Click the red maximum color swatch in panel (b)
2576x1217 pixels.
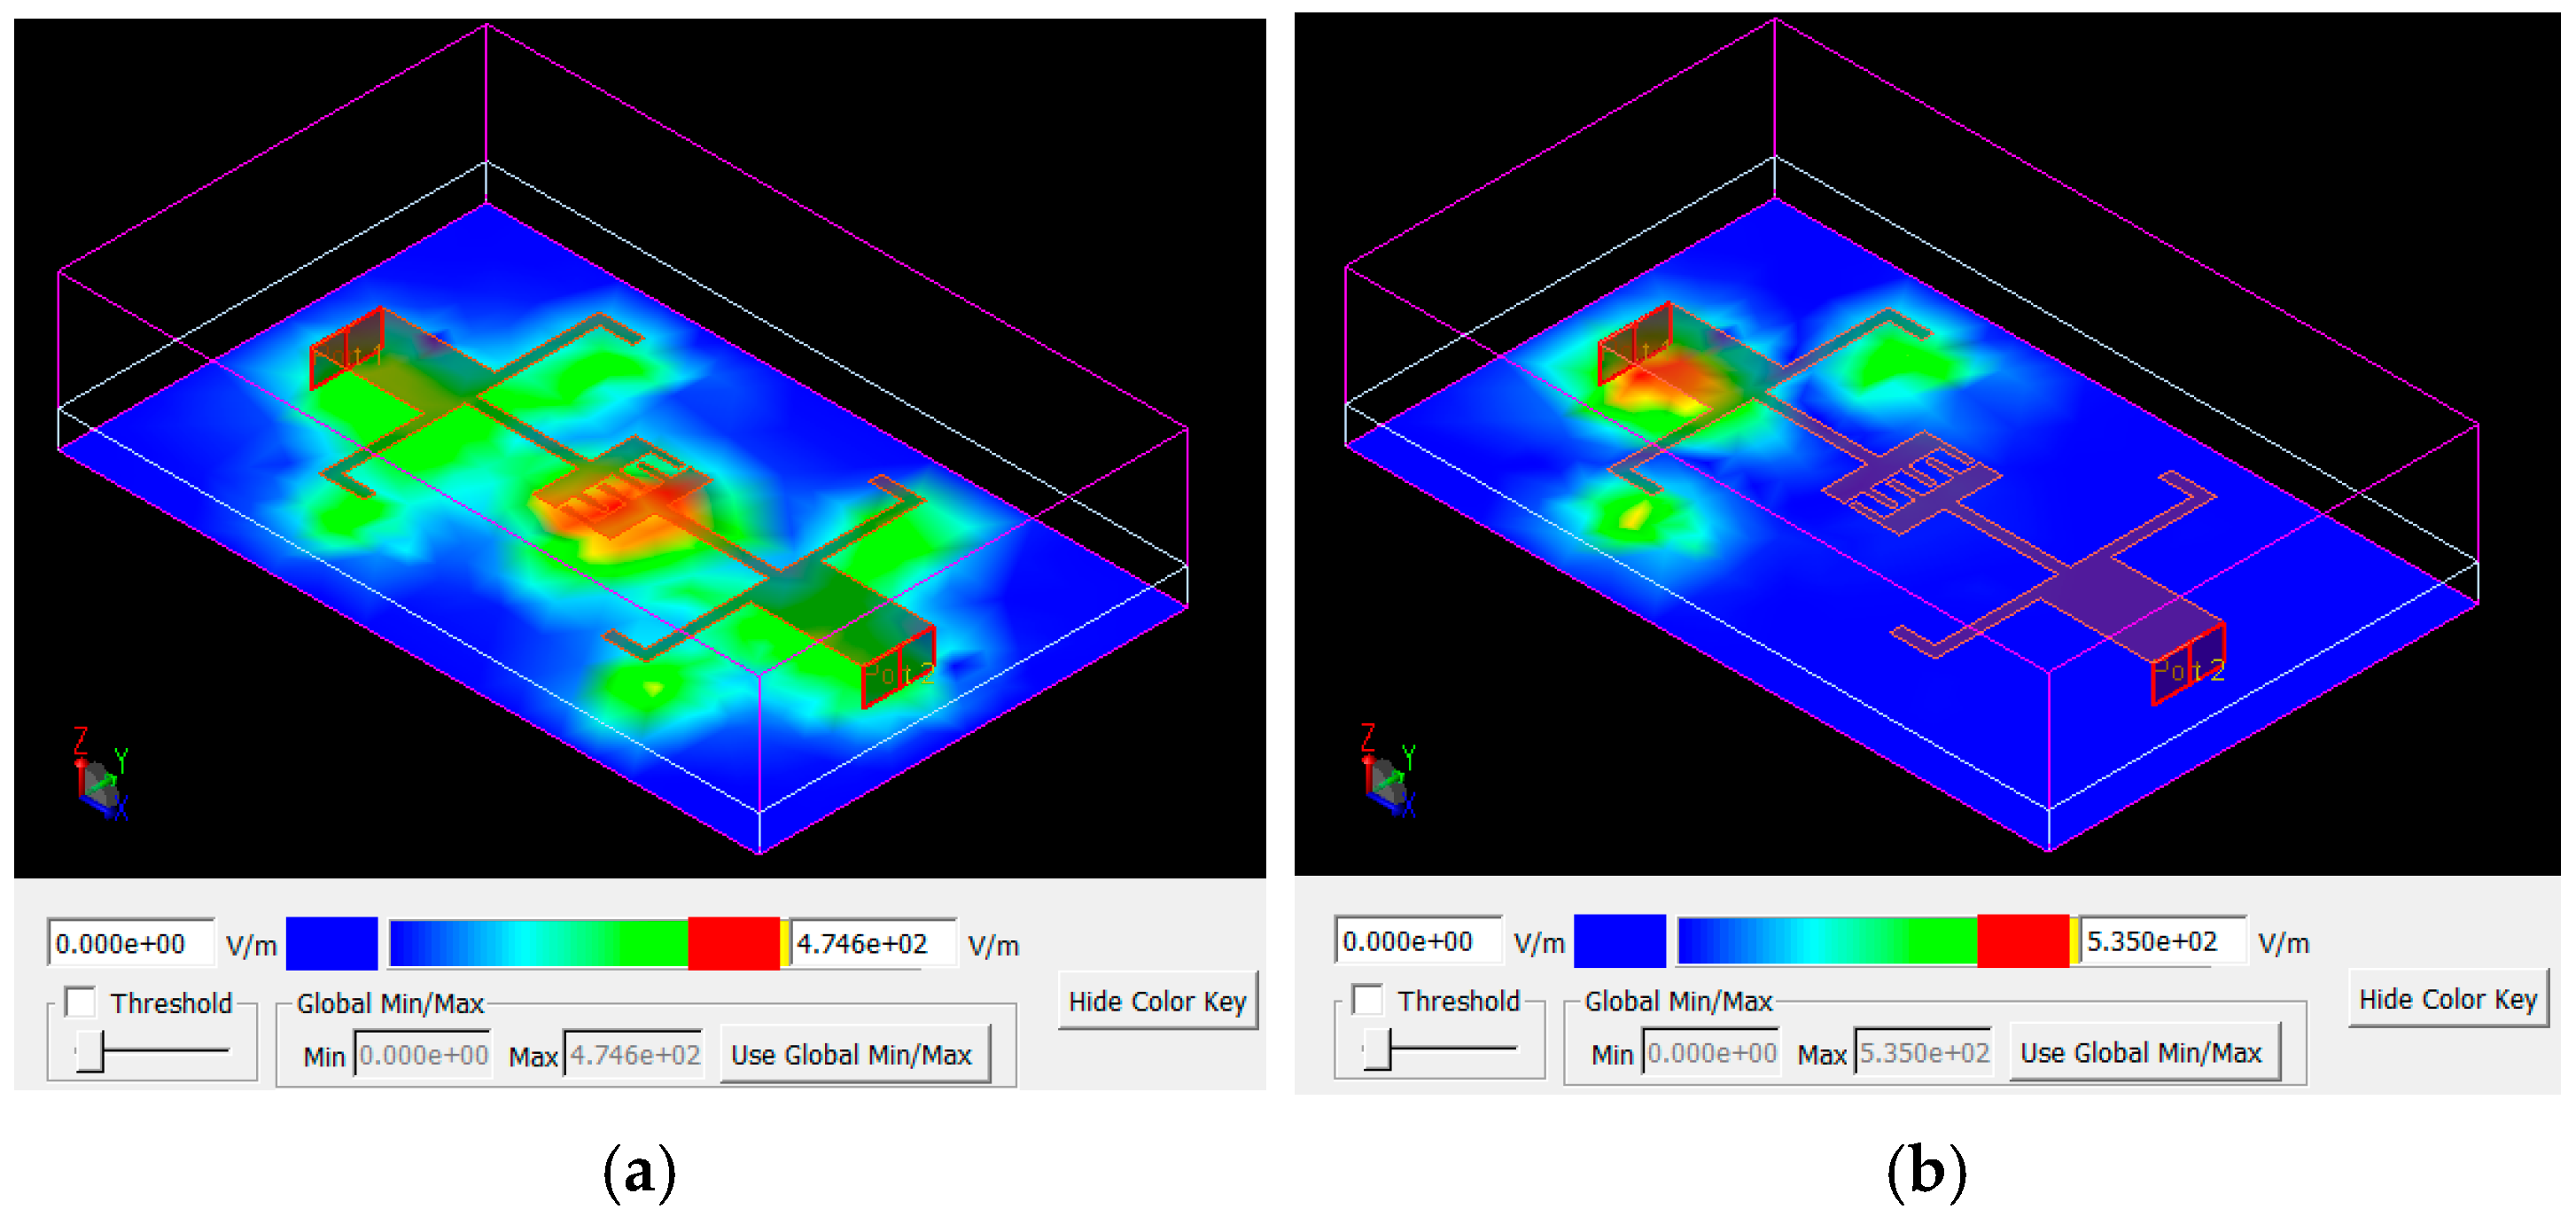pos(2023,941)
